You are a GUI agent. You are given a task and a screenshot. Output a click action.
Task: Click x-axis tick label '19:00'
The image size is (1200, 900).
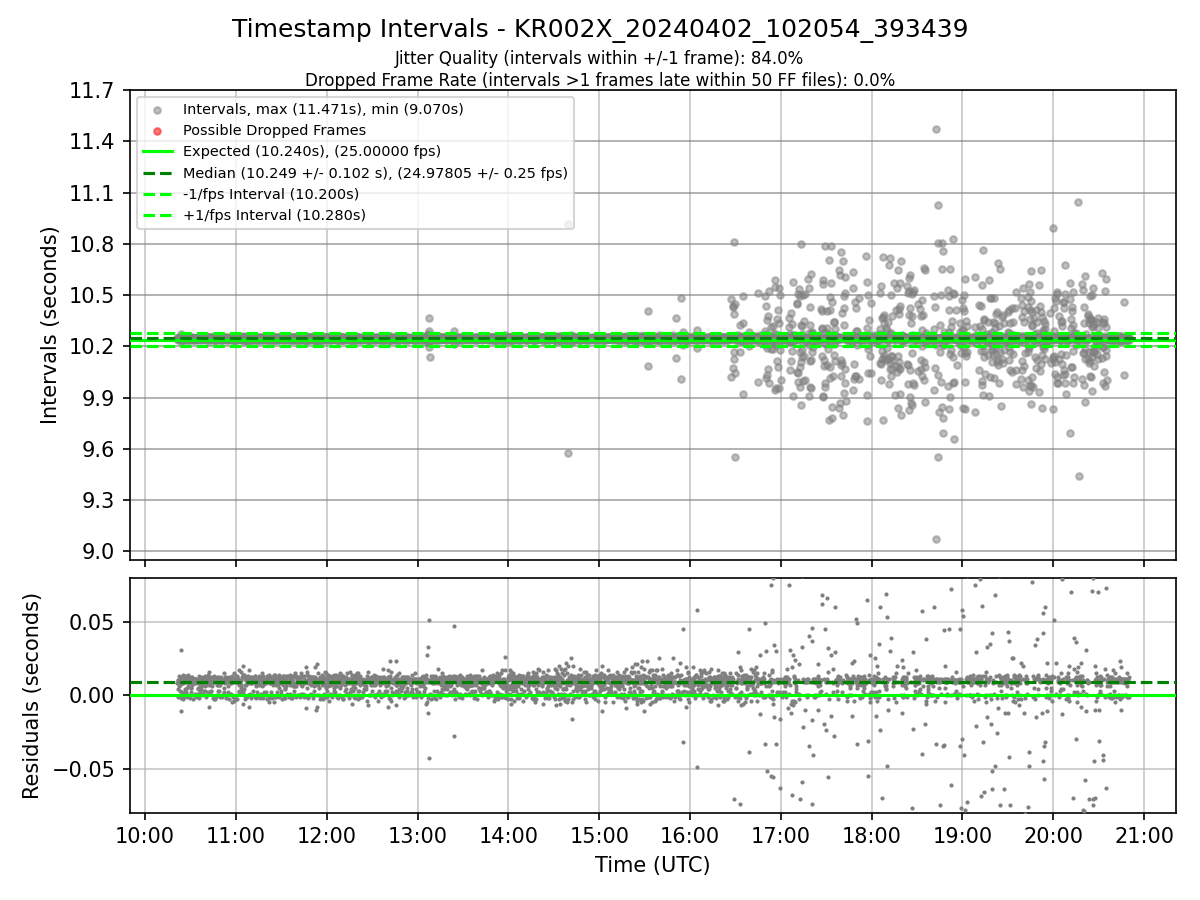(x=962, y=835)
